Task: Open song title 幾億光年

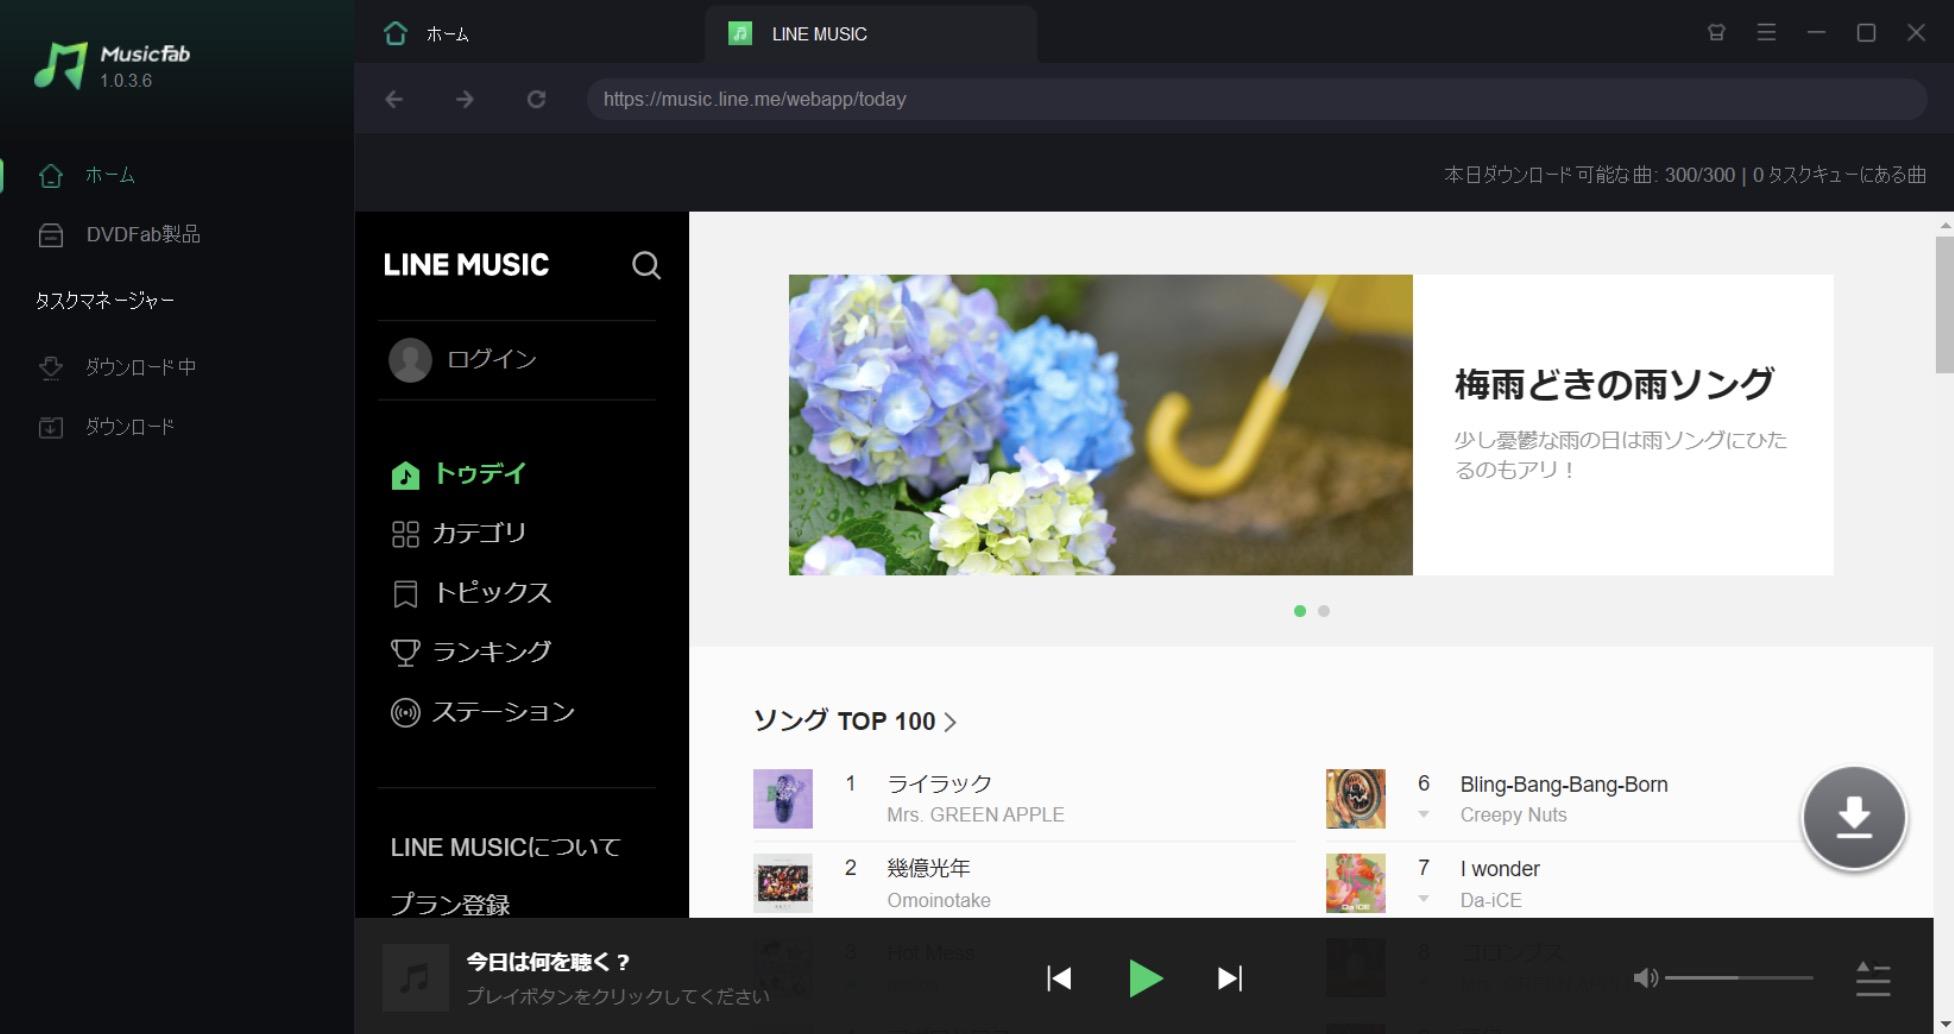Action: (928, 868)
